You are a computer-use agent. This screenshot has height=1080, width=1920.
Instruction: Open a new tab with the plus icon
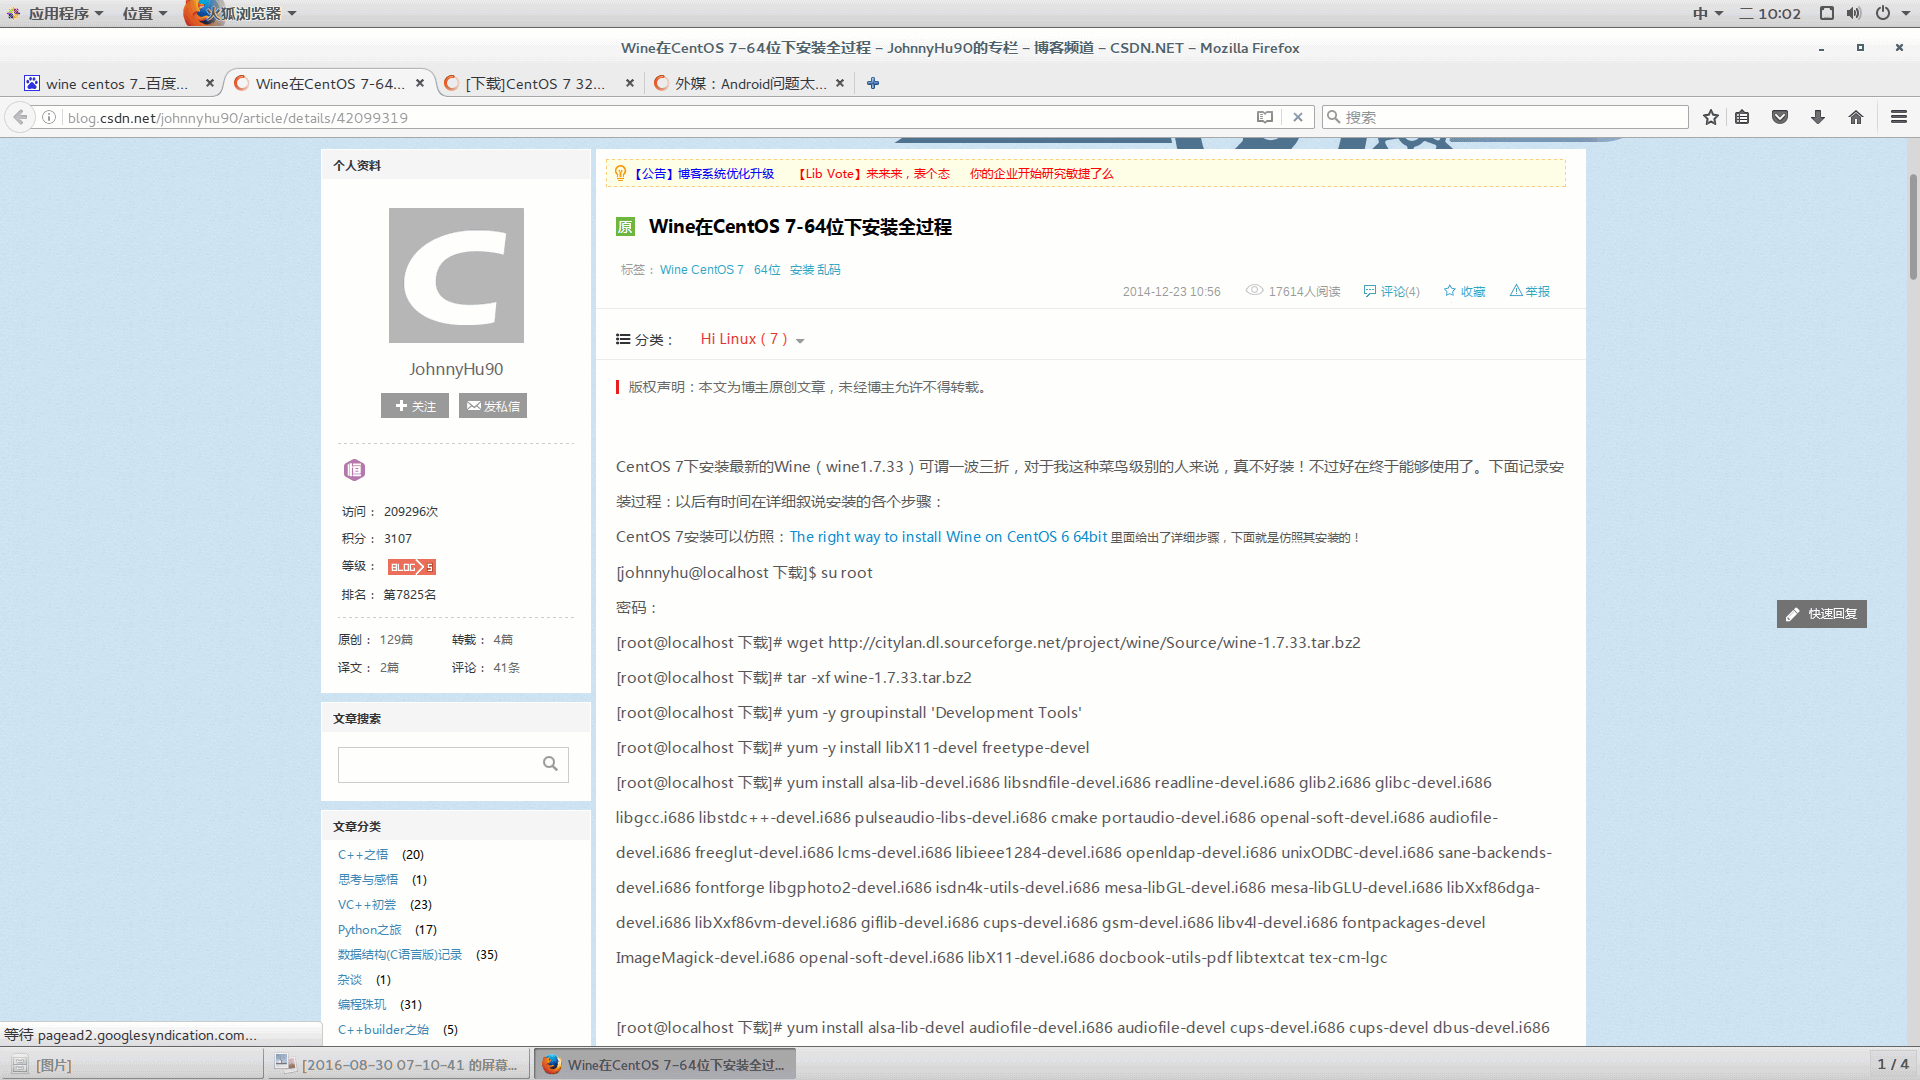(x=873, y=83)
